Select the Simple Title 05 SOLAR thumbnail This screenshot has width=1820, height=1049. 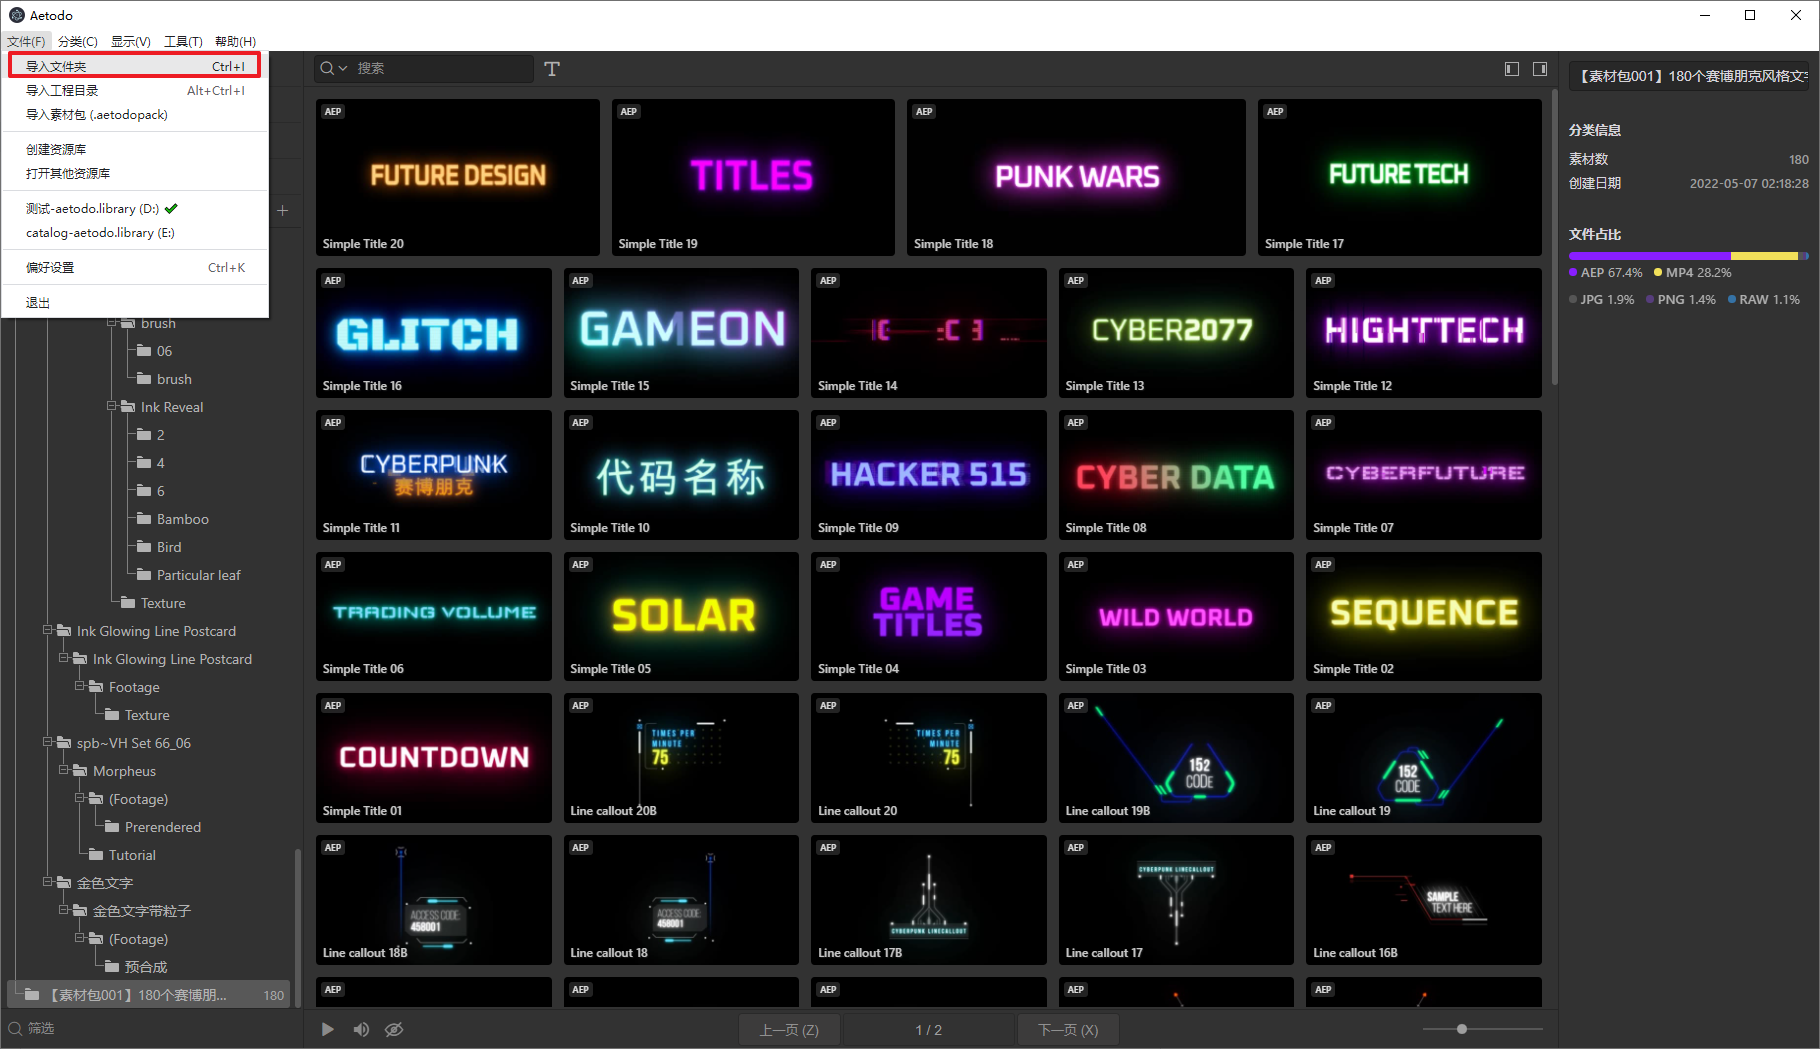pos(681,616)
